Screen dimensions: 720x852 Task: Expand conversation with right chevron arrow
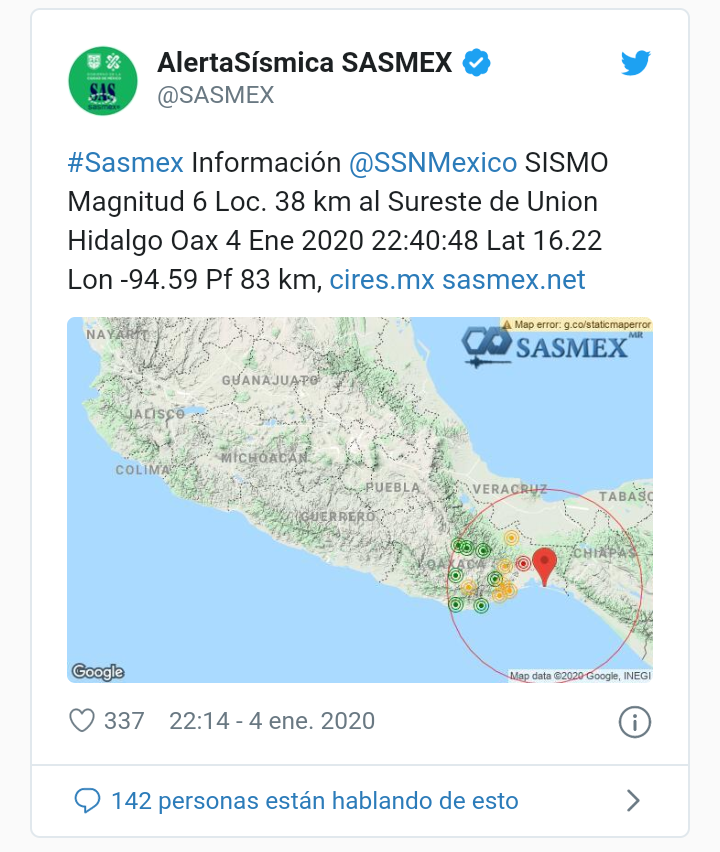tap(633, 801)
